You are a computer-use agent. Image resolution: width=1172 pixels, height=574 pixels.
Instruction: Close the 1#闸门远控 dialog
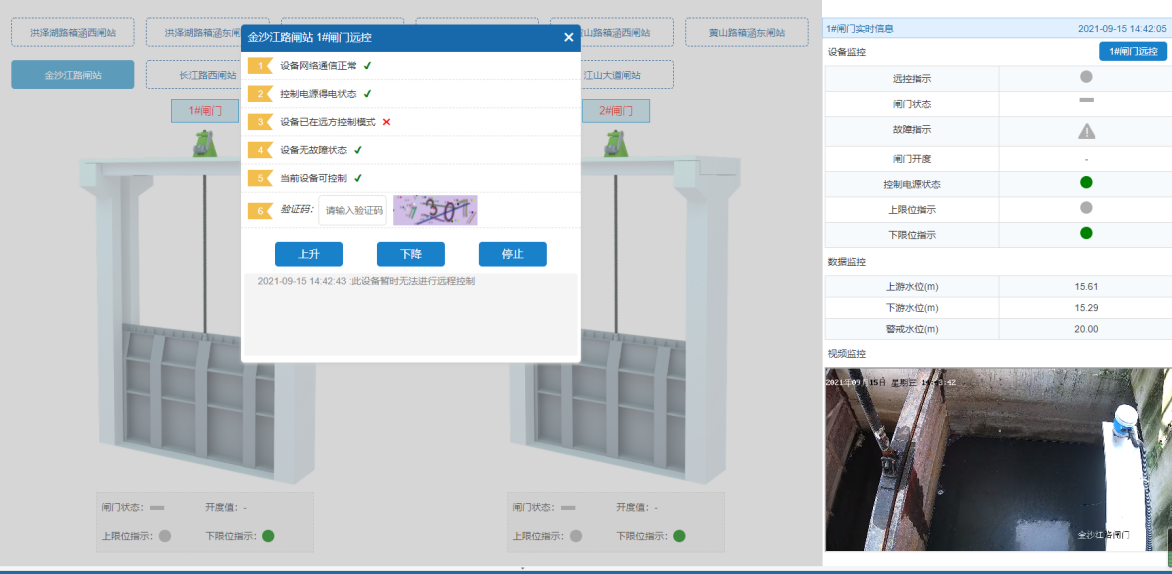[x=568, y=37]
